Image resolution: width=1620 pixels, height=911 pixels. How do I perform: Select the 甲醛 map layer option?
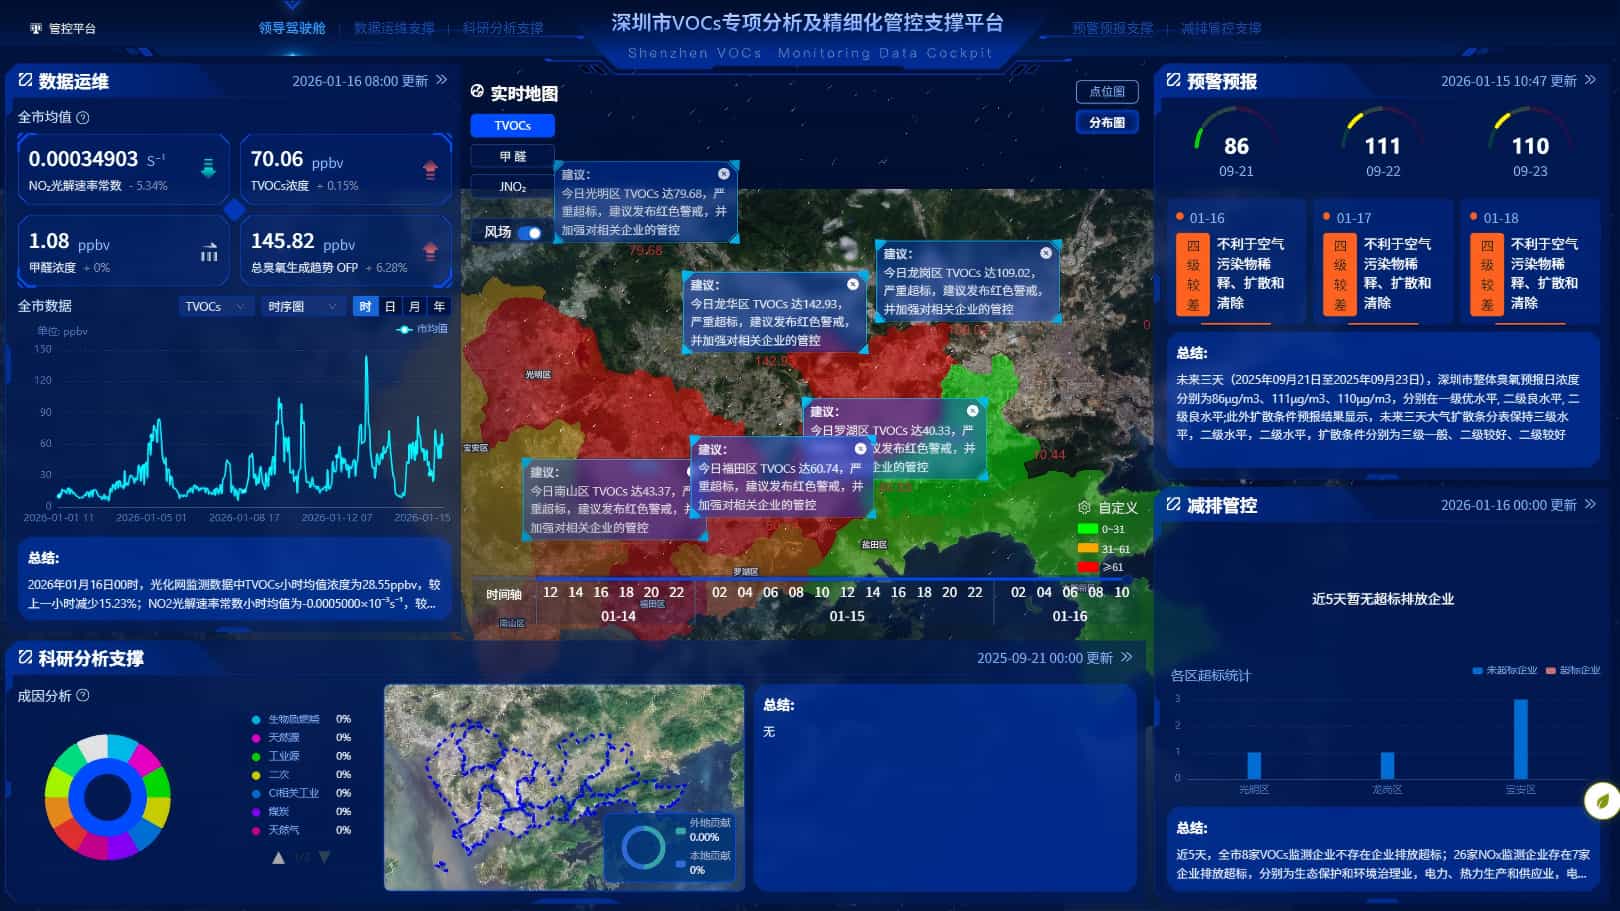(x=512, y=156)
